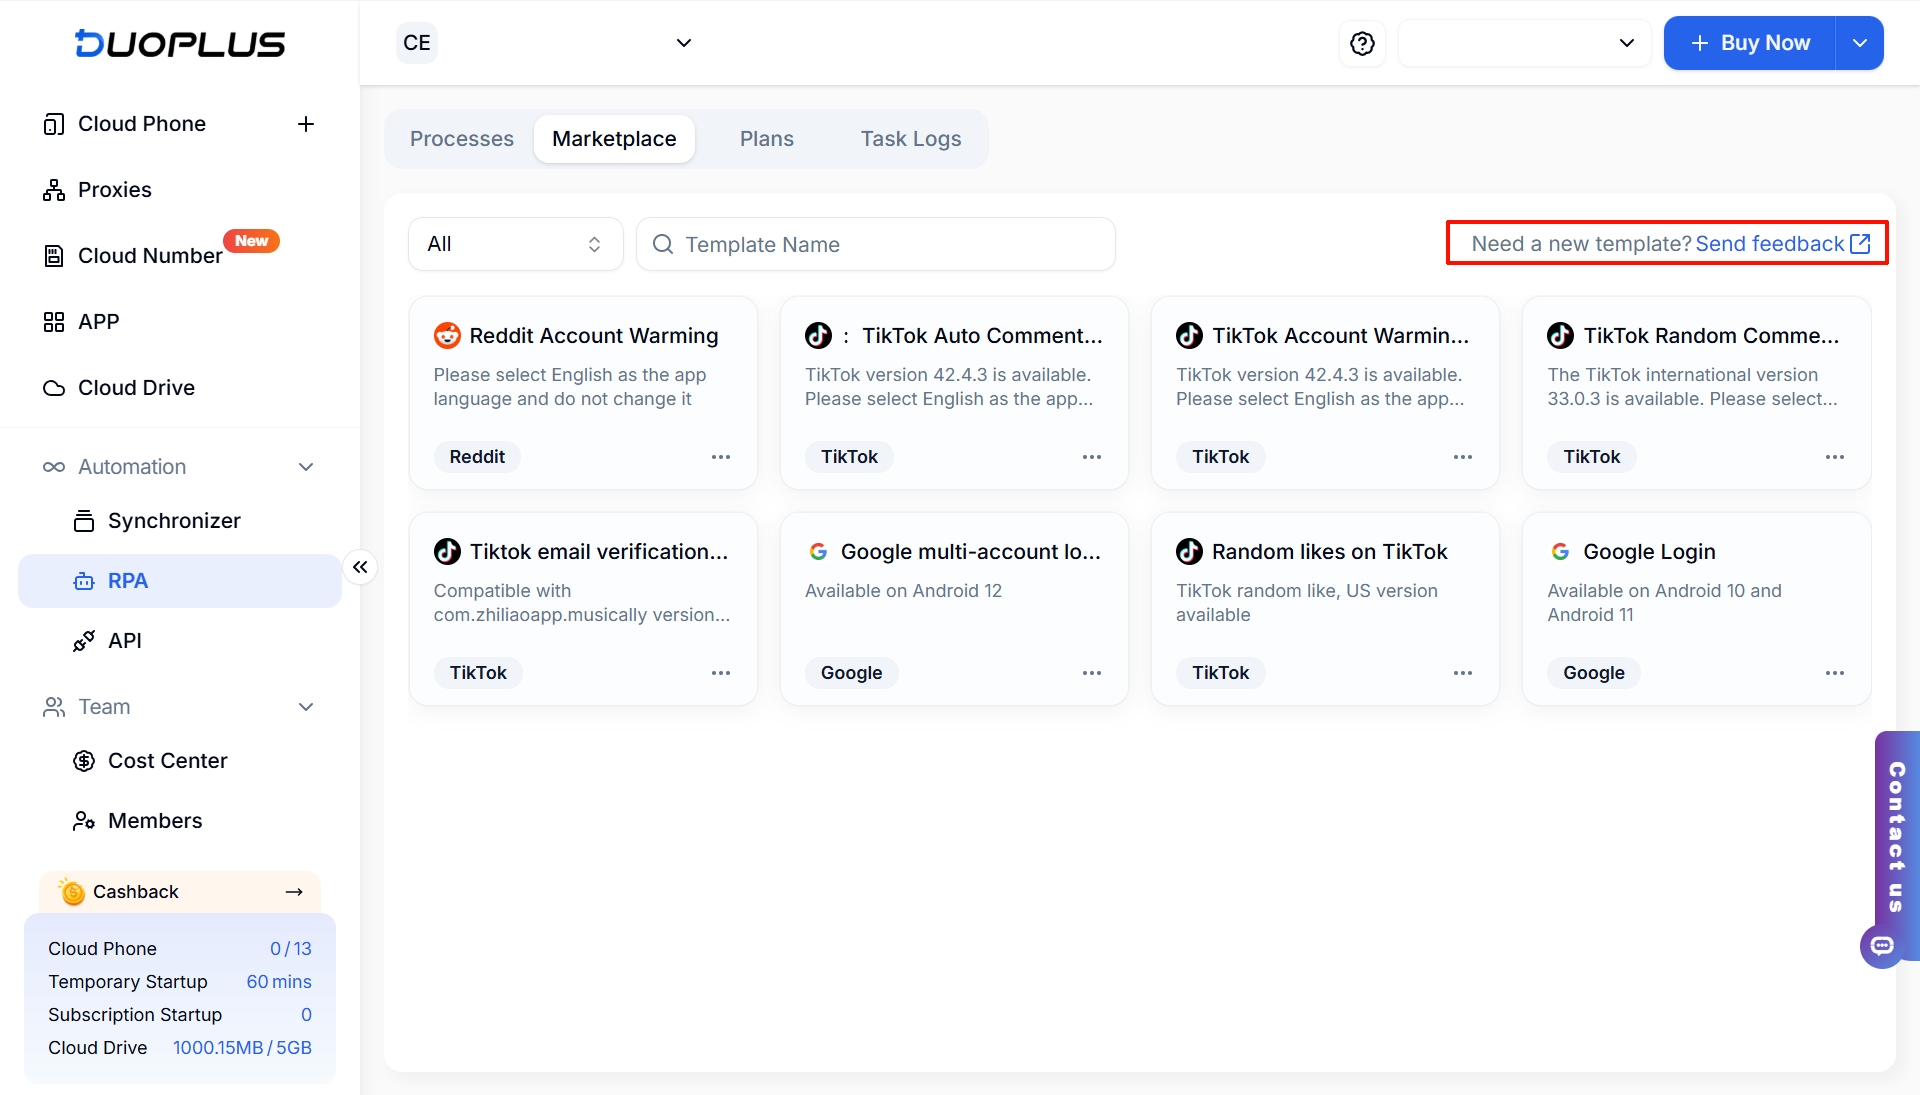Focus the Template Name search field

pyautogui.click(x=876, y=244)
